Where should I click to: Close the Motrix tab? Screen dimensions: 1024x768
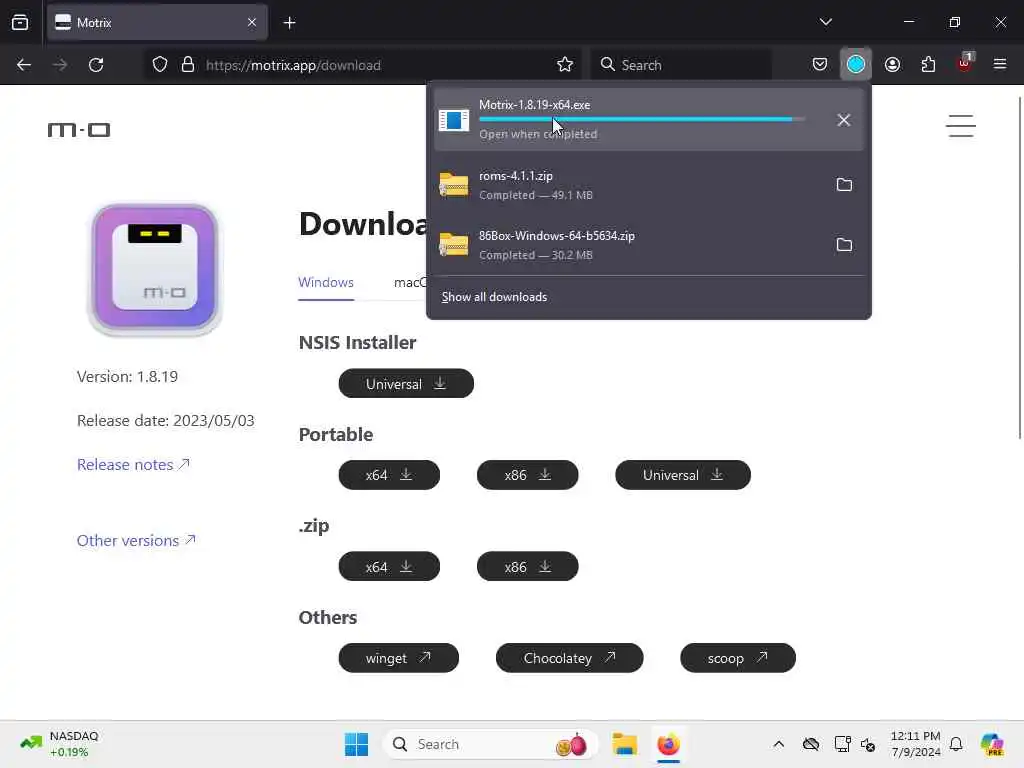pos(251,23)
